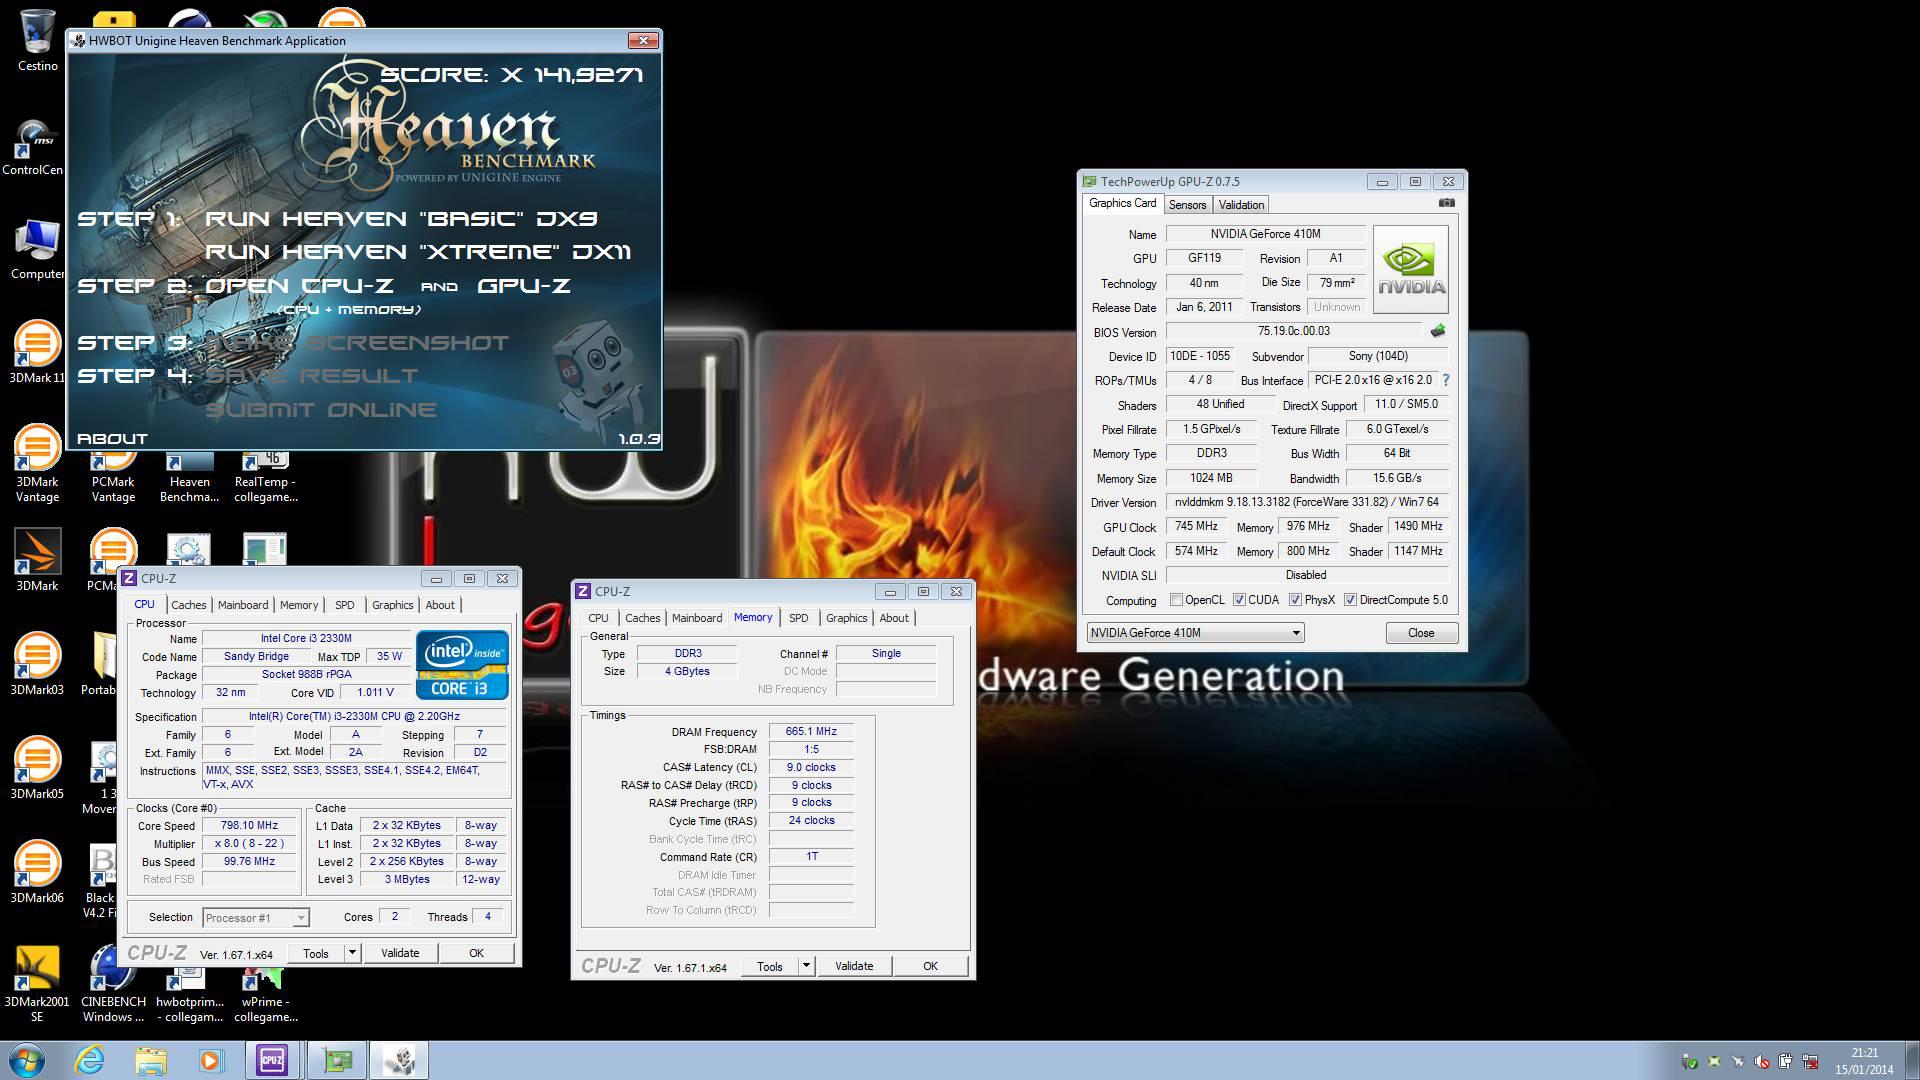The height and width of the screenshot is (1080, 1920).
Task: Click the BIOS Version value 75.19.0c.00.03
Action: tap(1293, 331)
